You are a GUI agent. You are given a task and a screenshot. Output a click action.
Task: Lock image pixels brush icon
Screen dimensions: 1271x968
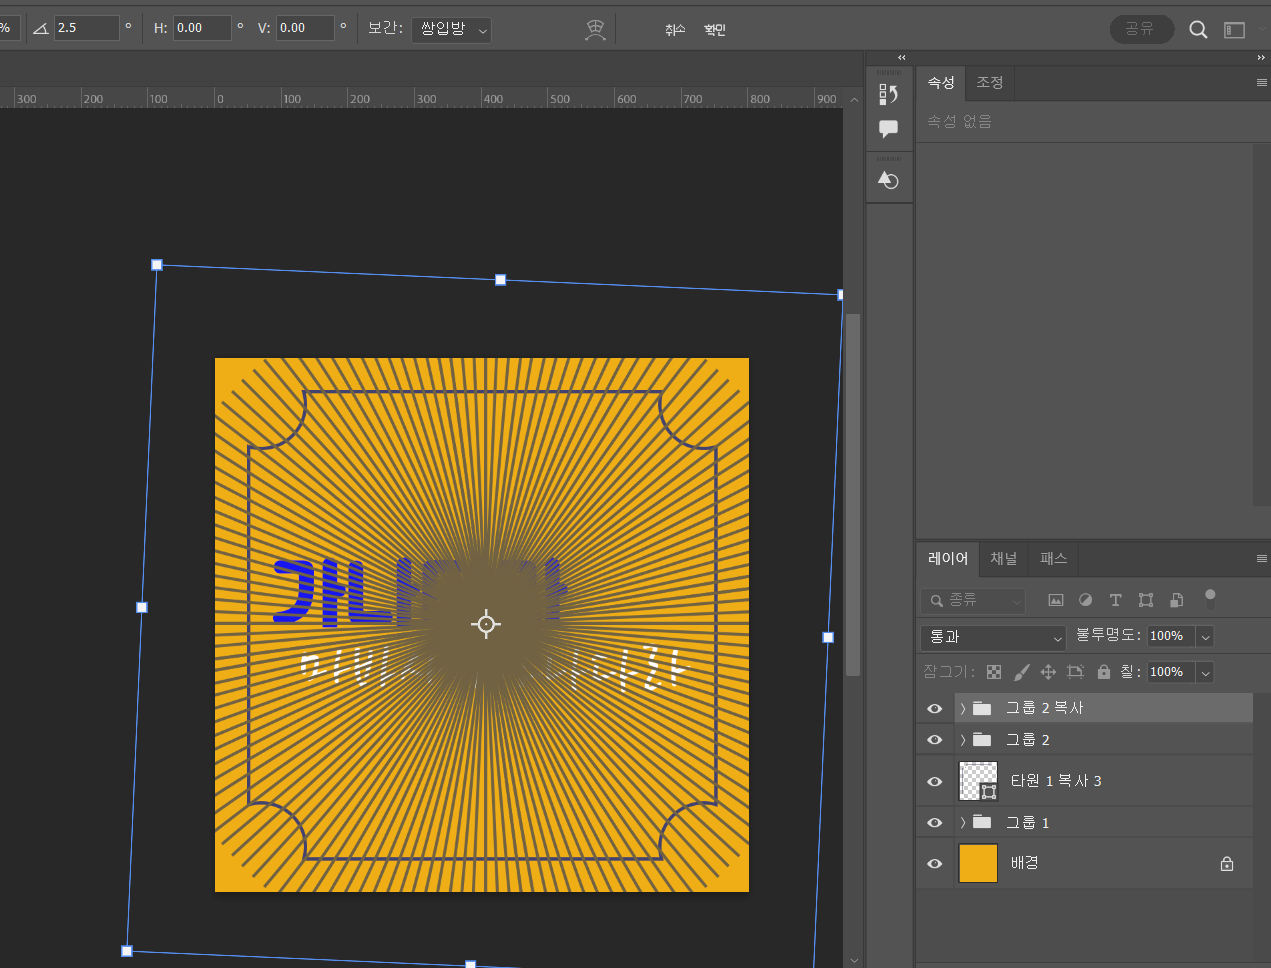(1021, 672)
